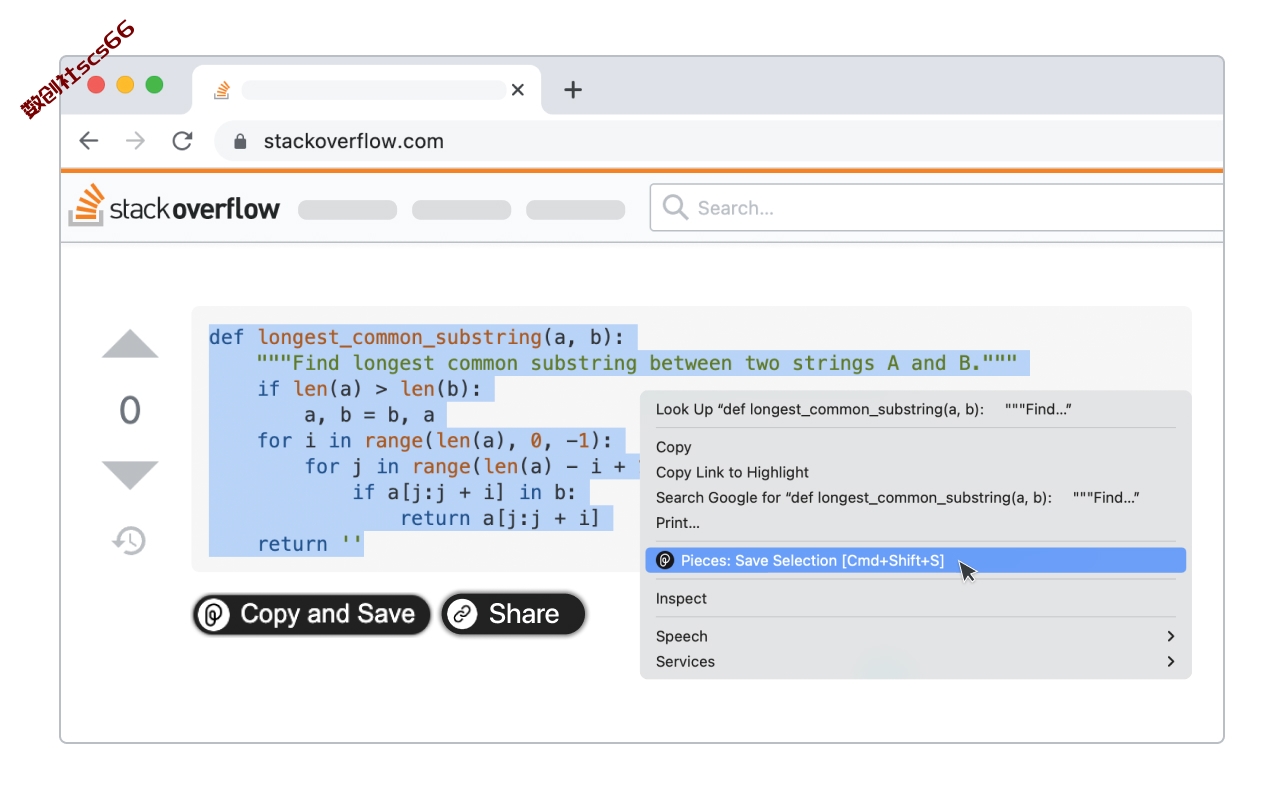Click the first placeholder nav pill
This screenshot has height=800, width=1280.
point(347,210)
